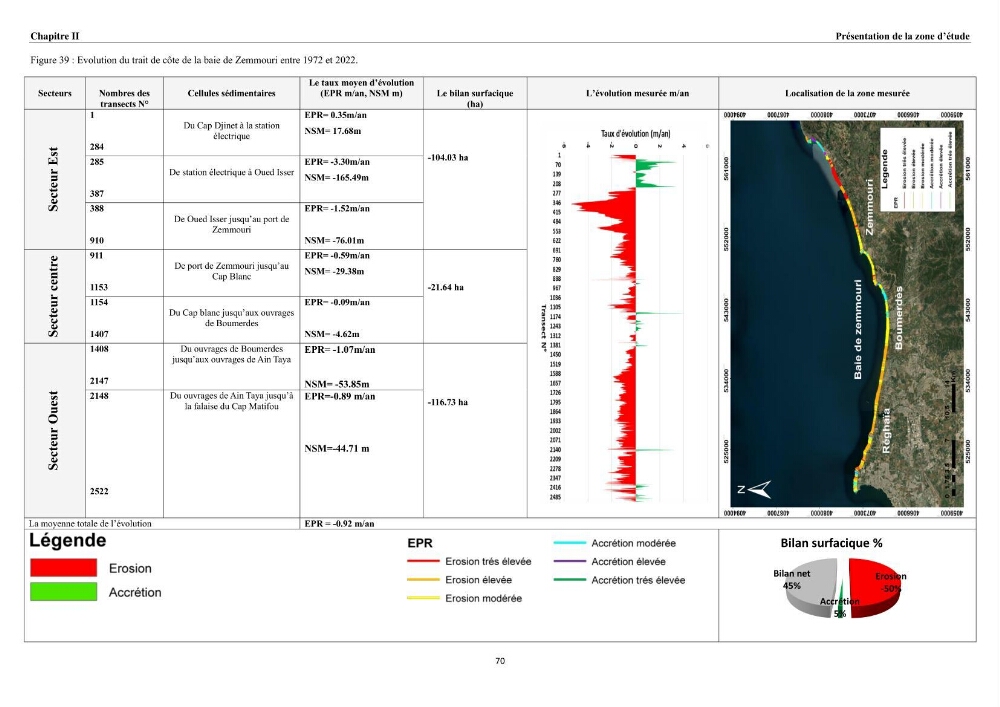This screenshot has width=1000, height=707.
Task: Click the 'Secteurs' column header
Action: tap(55, 93)
